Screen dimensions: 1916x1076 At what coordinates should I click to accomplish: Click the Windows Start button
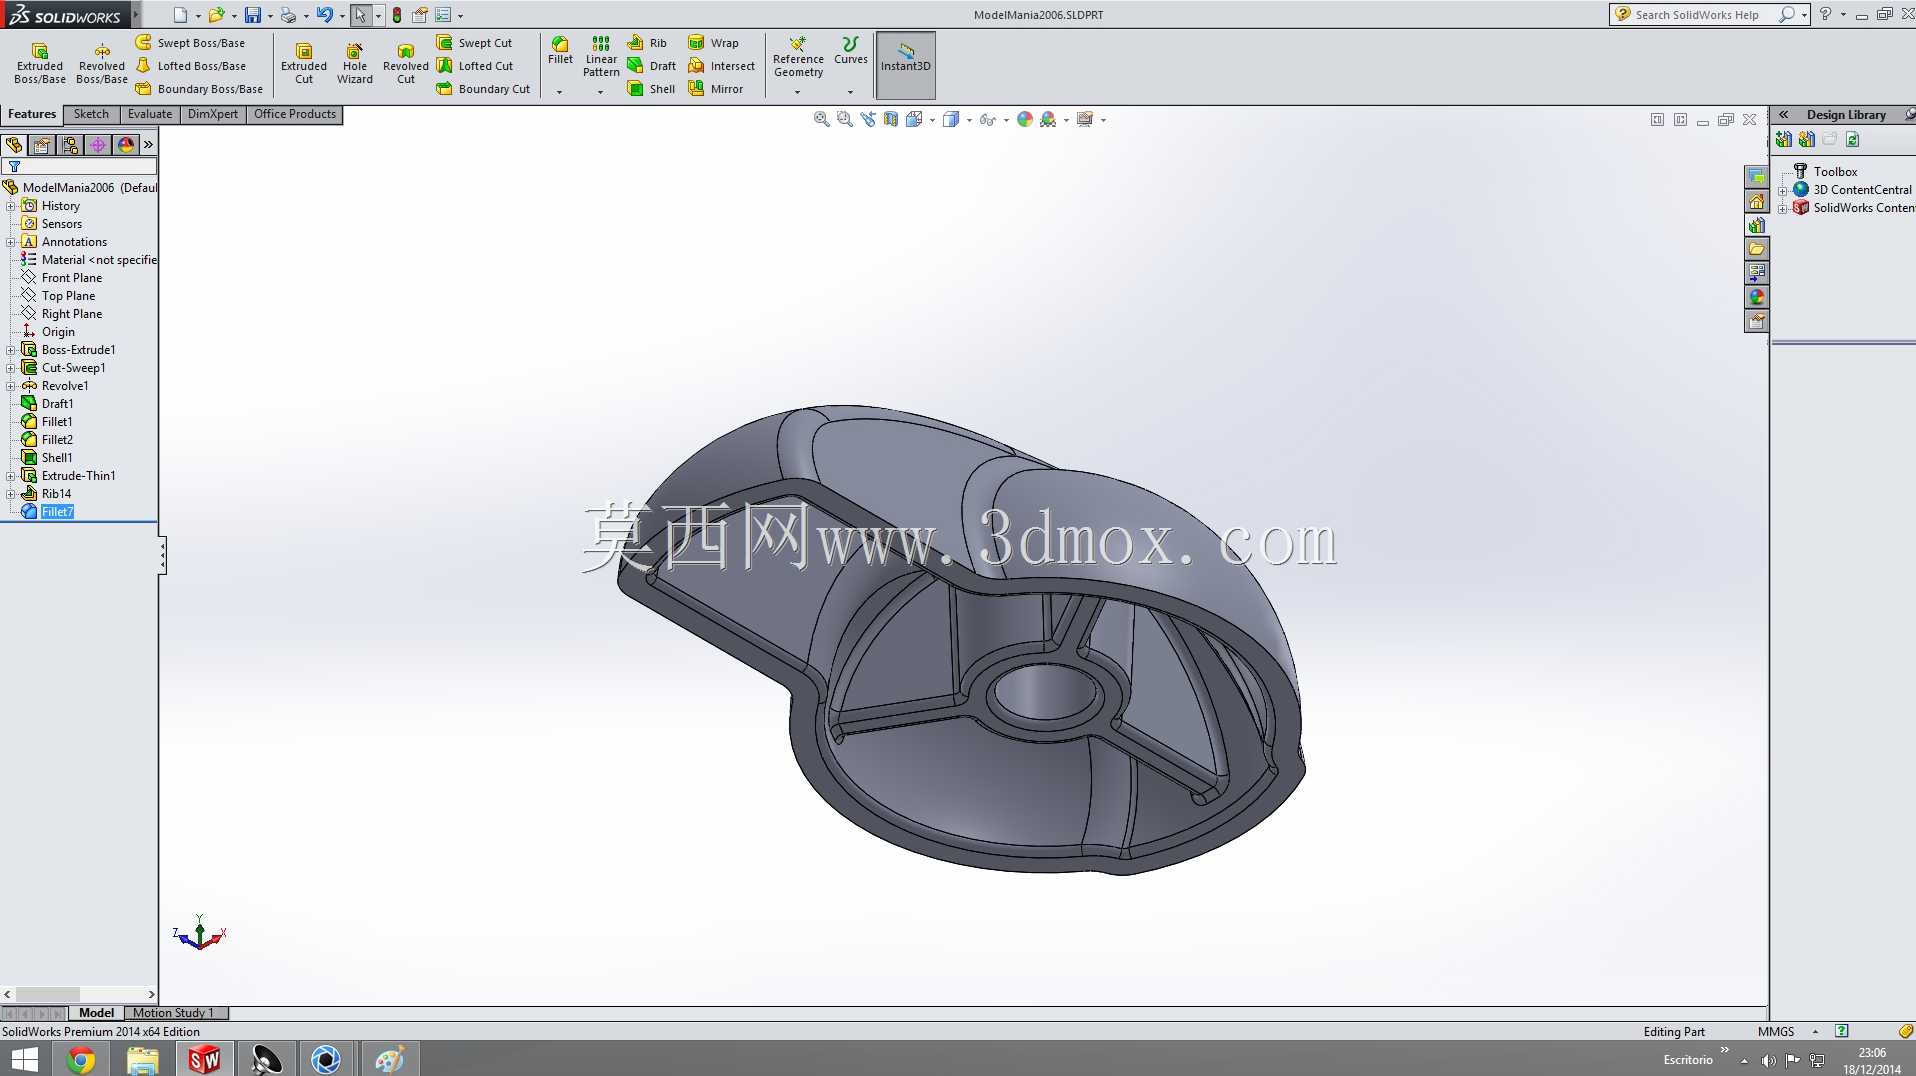[x=23, y=1059]
